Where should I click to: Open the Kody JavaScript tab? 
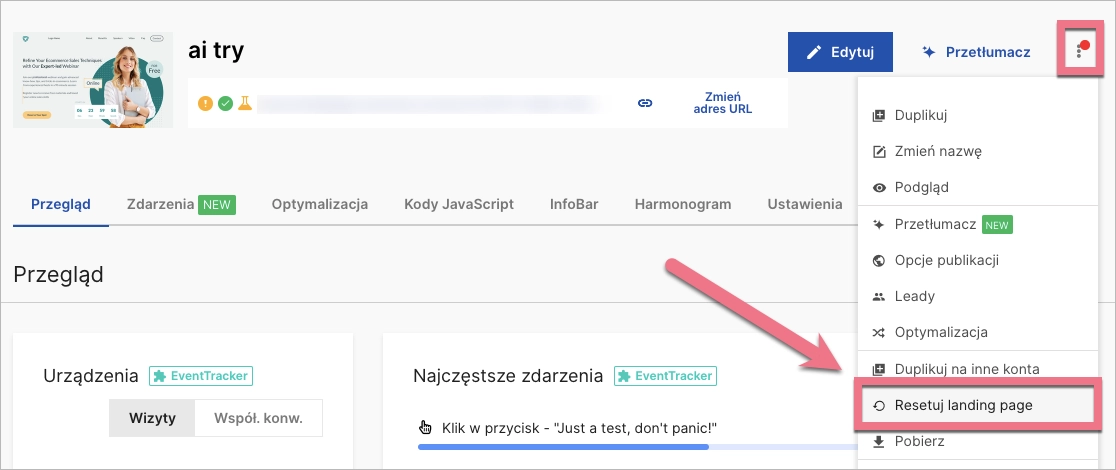pyautogui.click(x=458, y=204)
